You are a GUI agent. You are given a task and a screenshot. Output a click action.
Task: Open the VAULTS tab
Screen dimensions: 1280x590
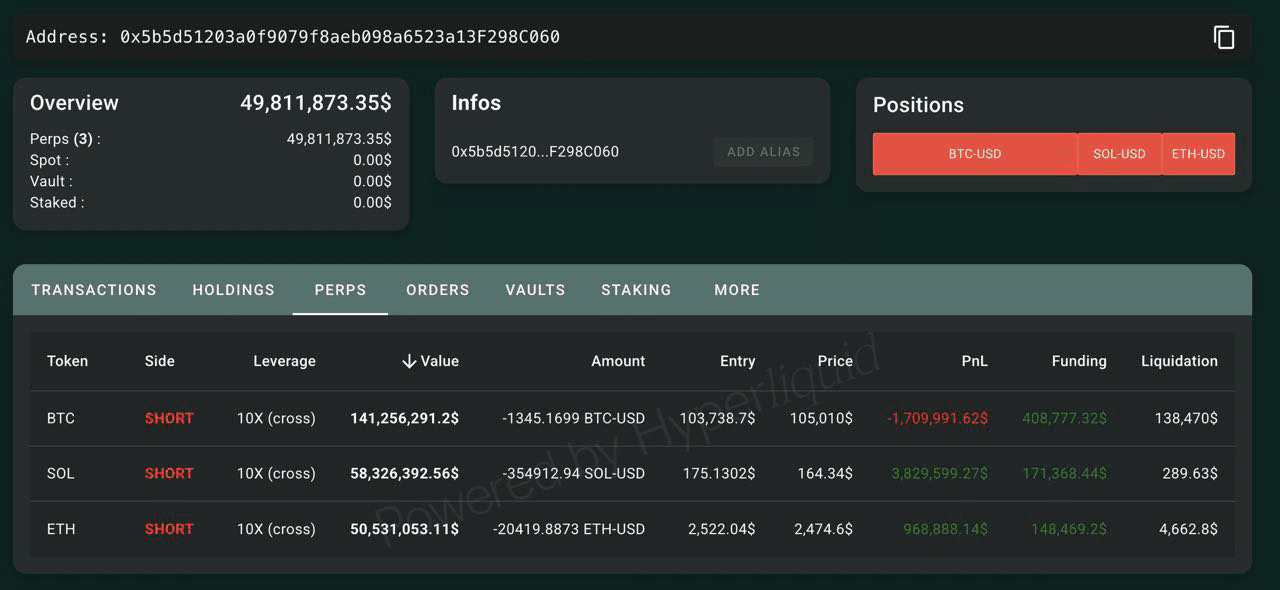coord(535,290)
